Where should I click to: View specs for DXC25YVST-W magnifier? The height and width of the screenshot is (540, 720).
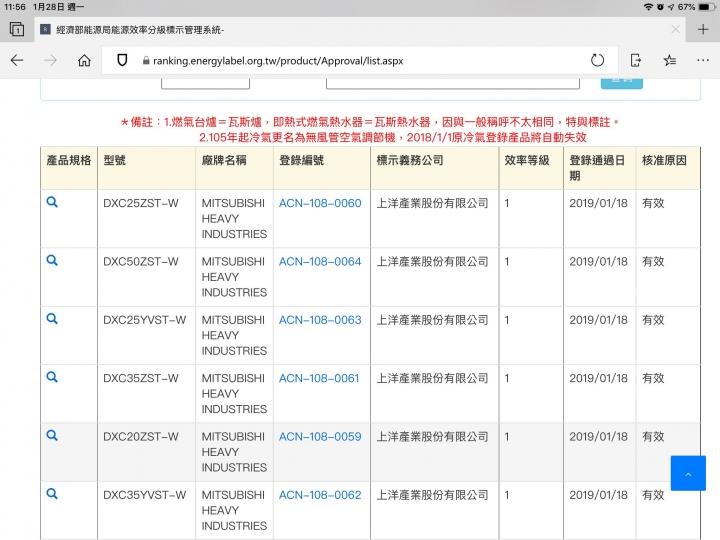[52, 319]
